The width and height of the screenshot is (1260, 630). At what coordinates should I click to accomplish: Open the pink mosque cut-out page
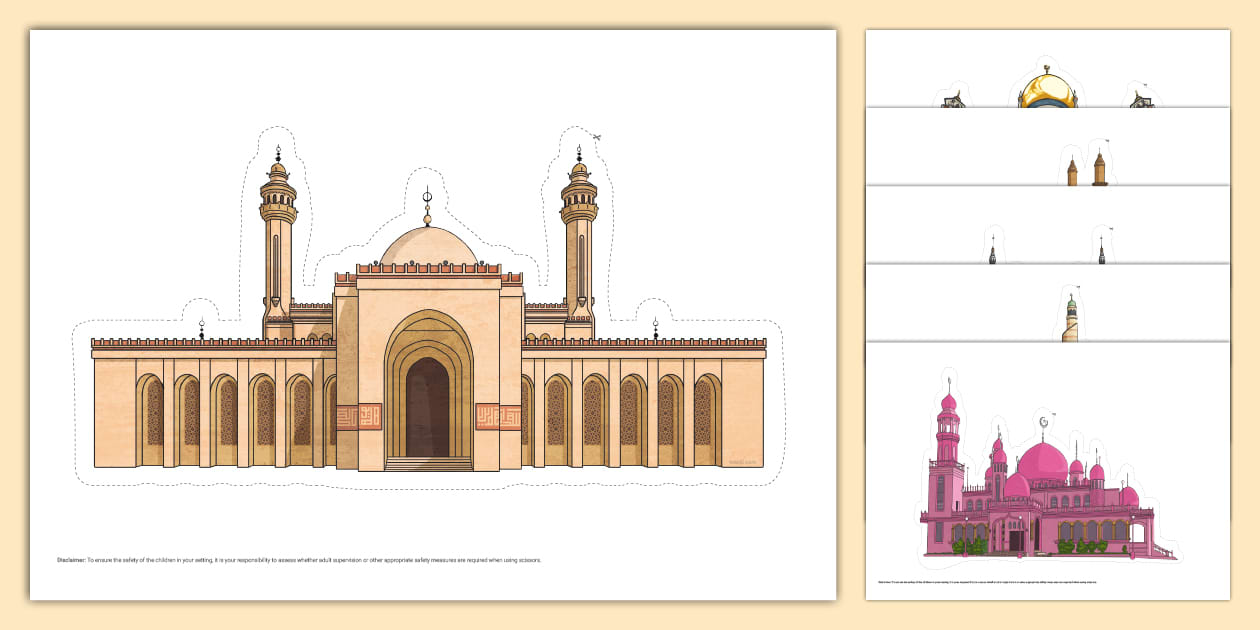(1047, 470)
